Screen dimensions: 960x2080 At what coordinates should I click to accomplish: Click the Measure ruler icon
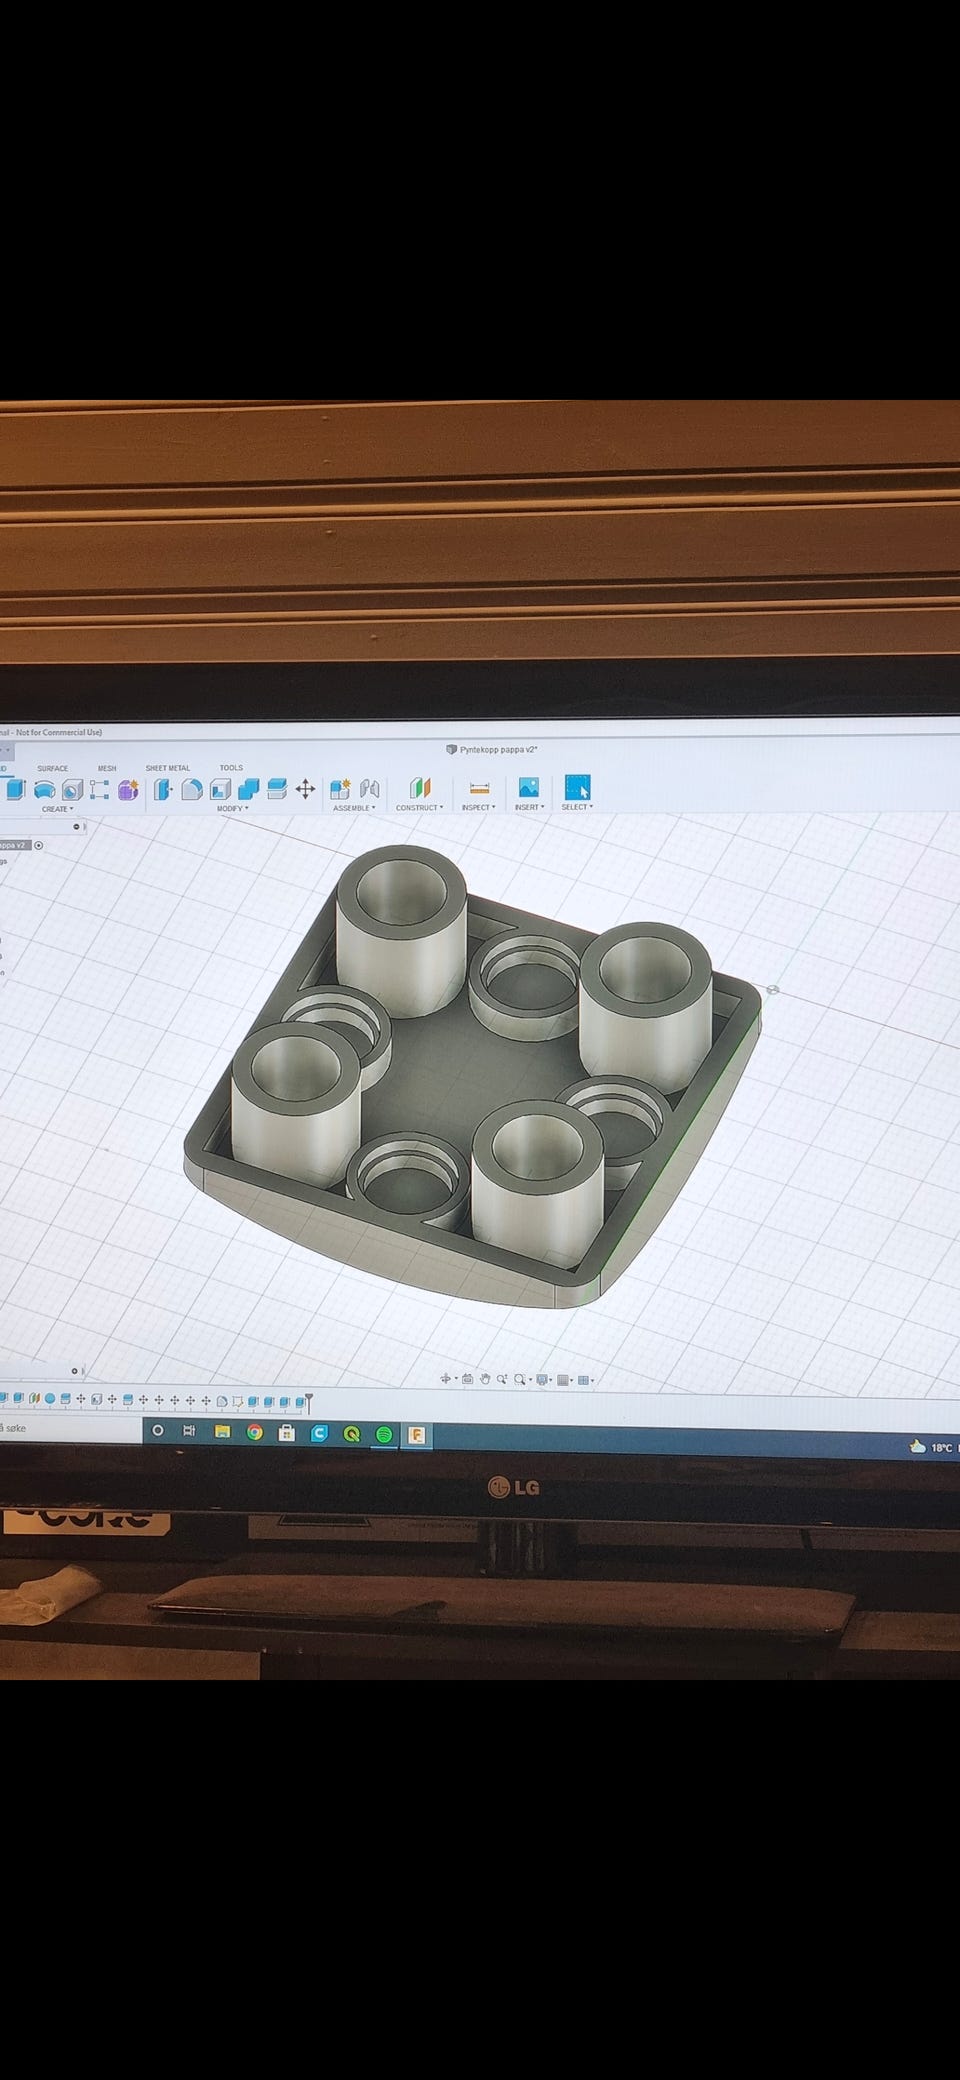coord(479,788)
